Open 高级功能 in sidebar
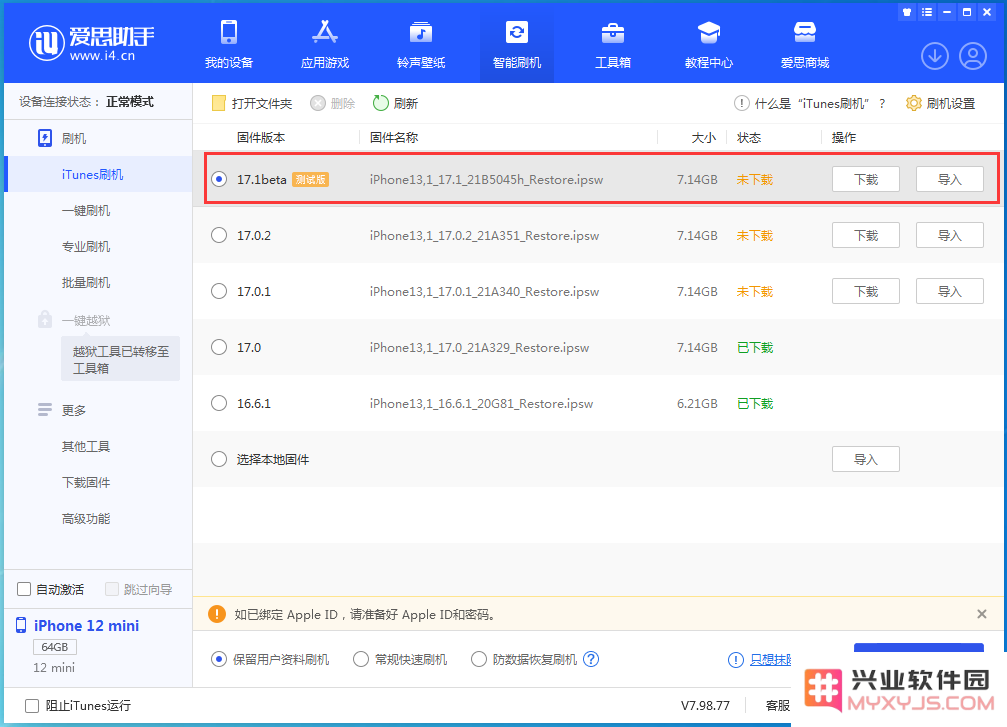This screenshot has width=1007, height=727. [86, 518]
